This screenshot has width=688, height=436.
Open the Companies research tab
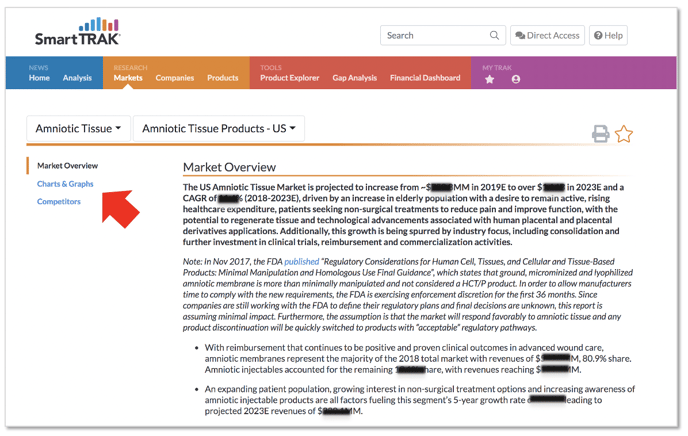tap(175, 78)
